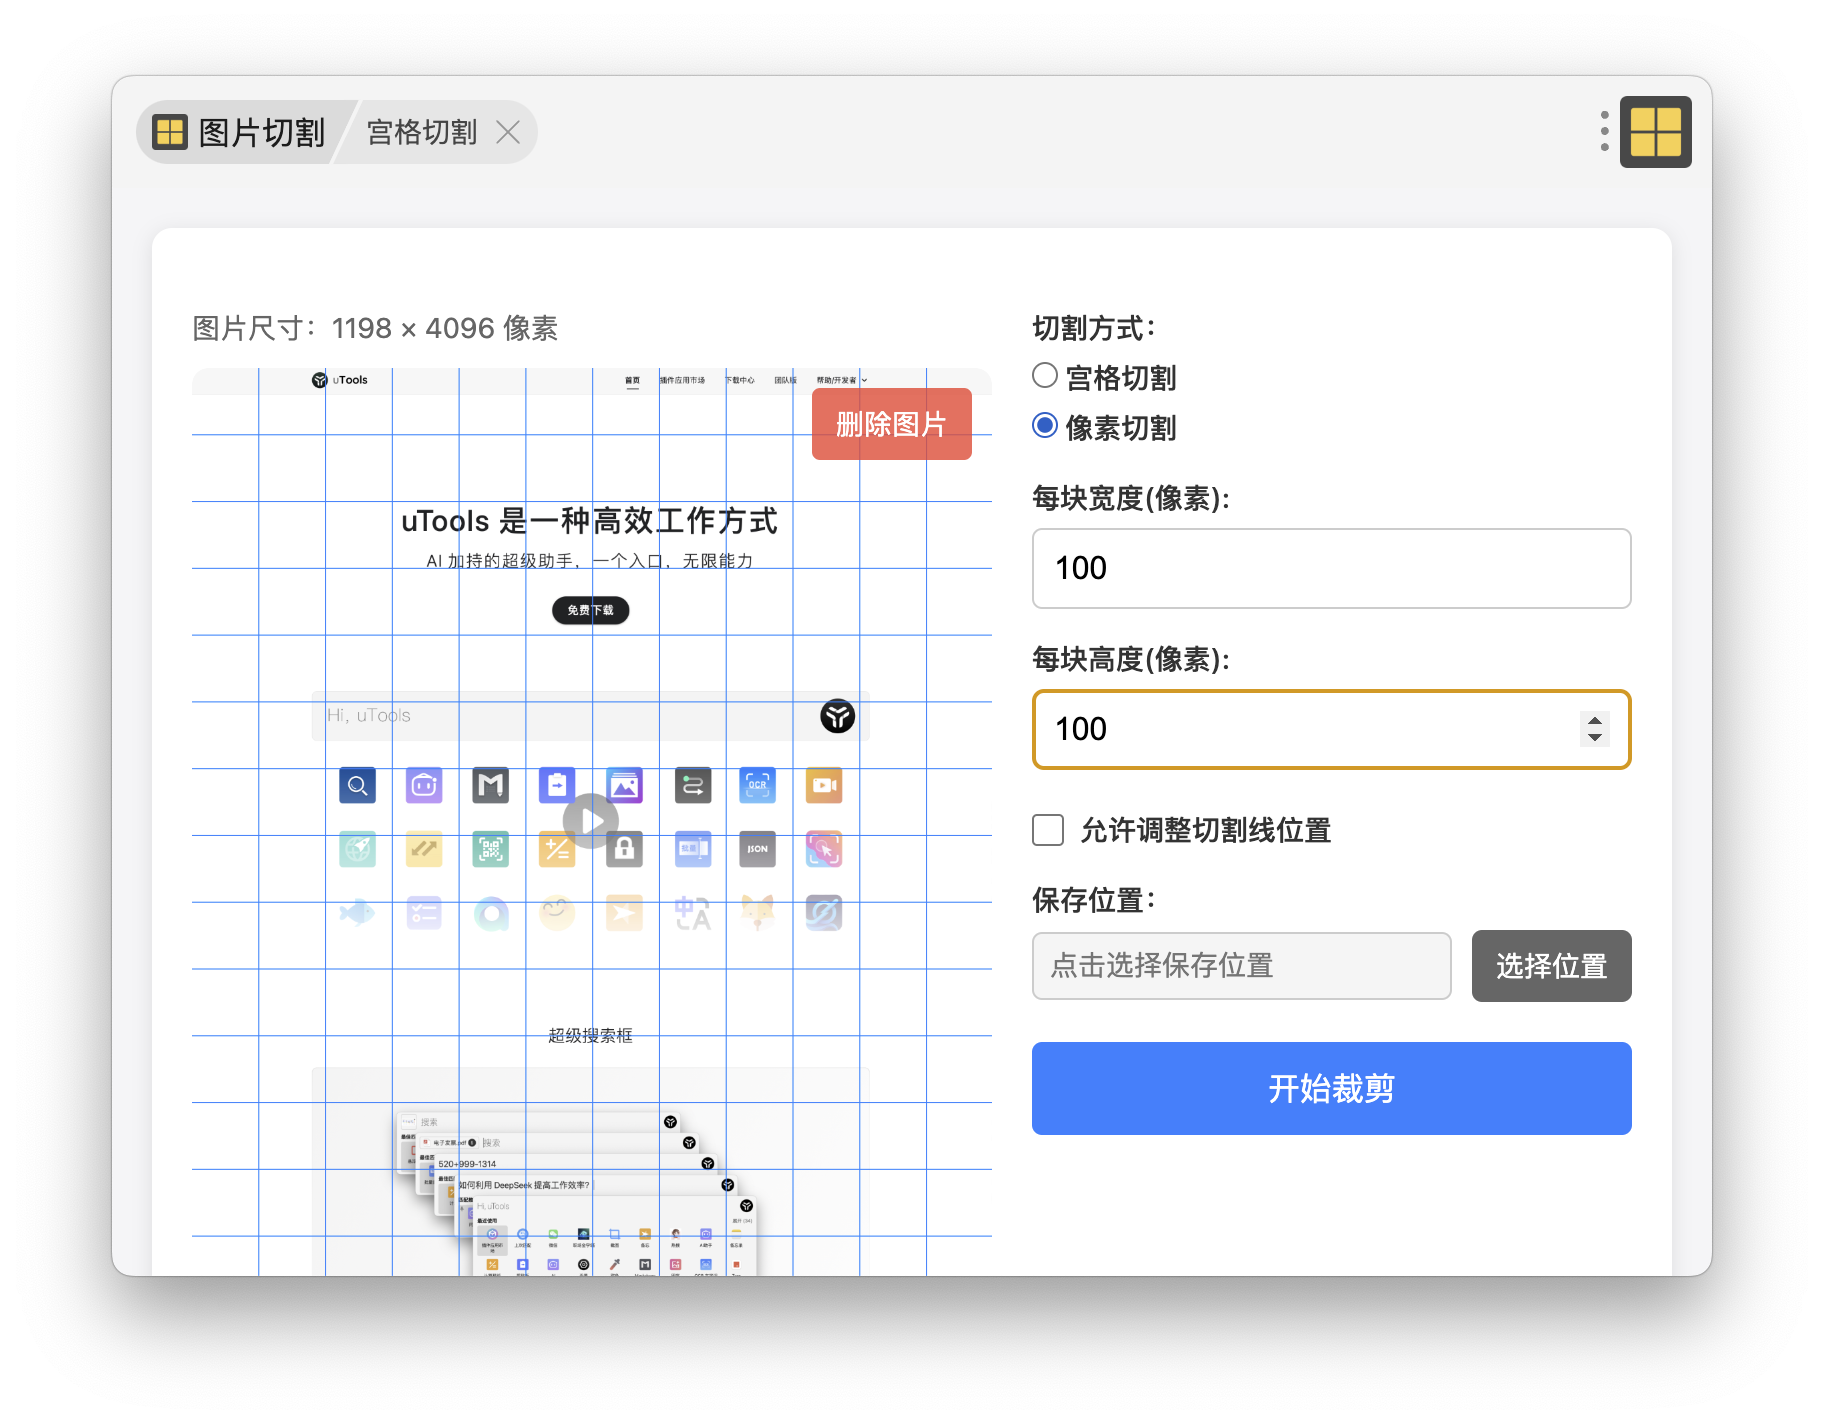Screen dimensions: 1824x1424
Task: Click the green QR code app icon
Action: (x=491, y=849)
